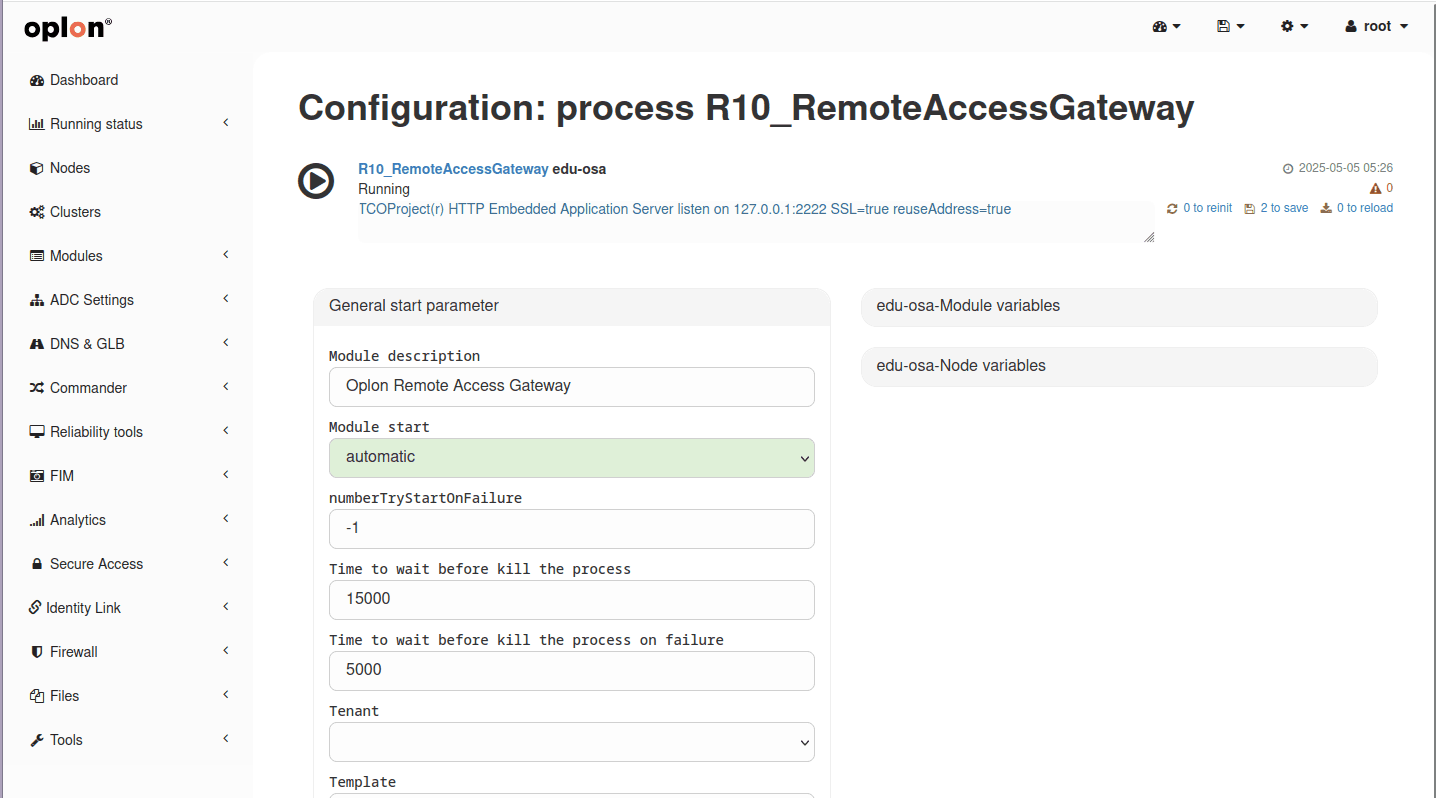The height and width of the screenshot is (798, 1436).
Task: Open the save floppy-disk menu in header
Action: (1230, 27)
